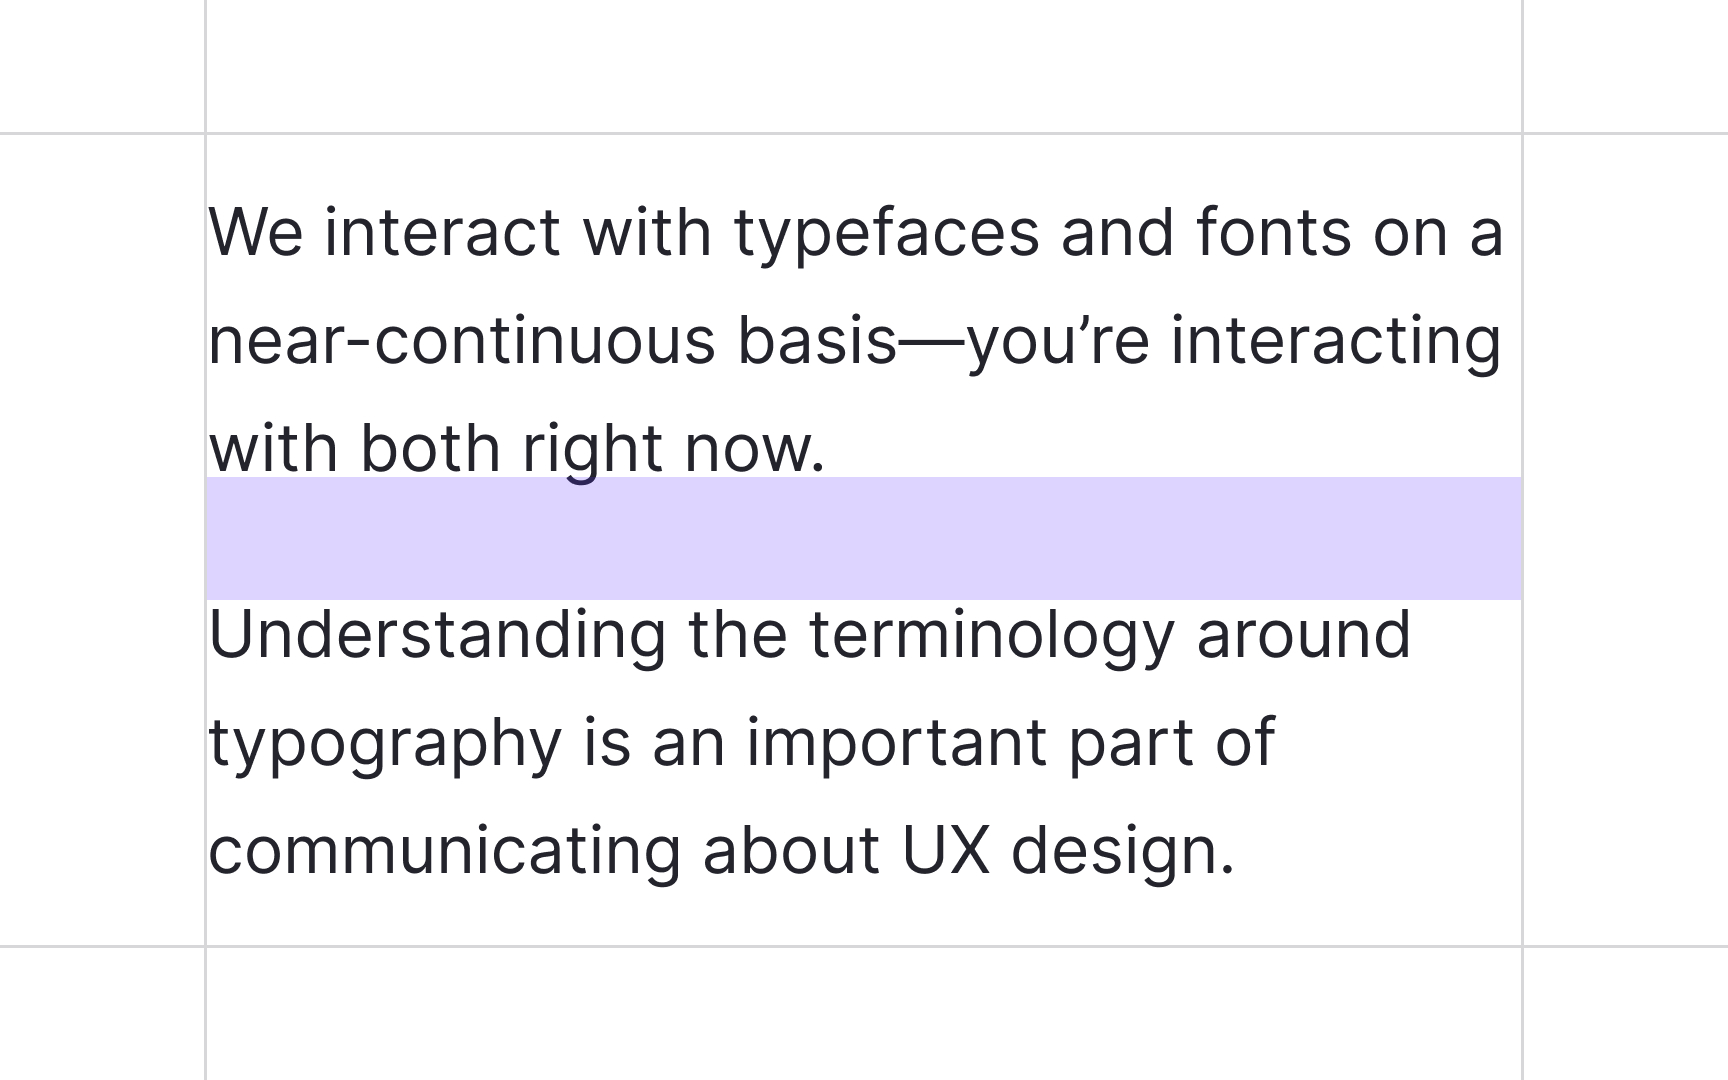
Task: Click the purple paragraph spacing highlight band
Action: tap(864, 538)
